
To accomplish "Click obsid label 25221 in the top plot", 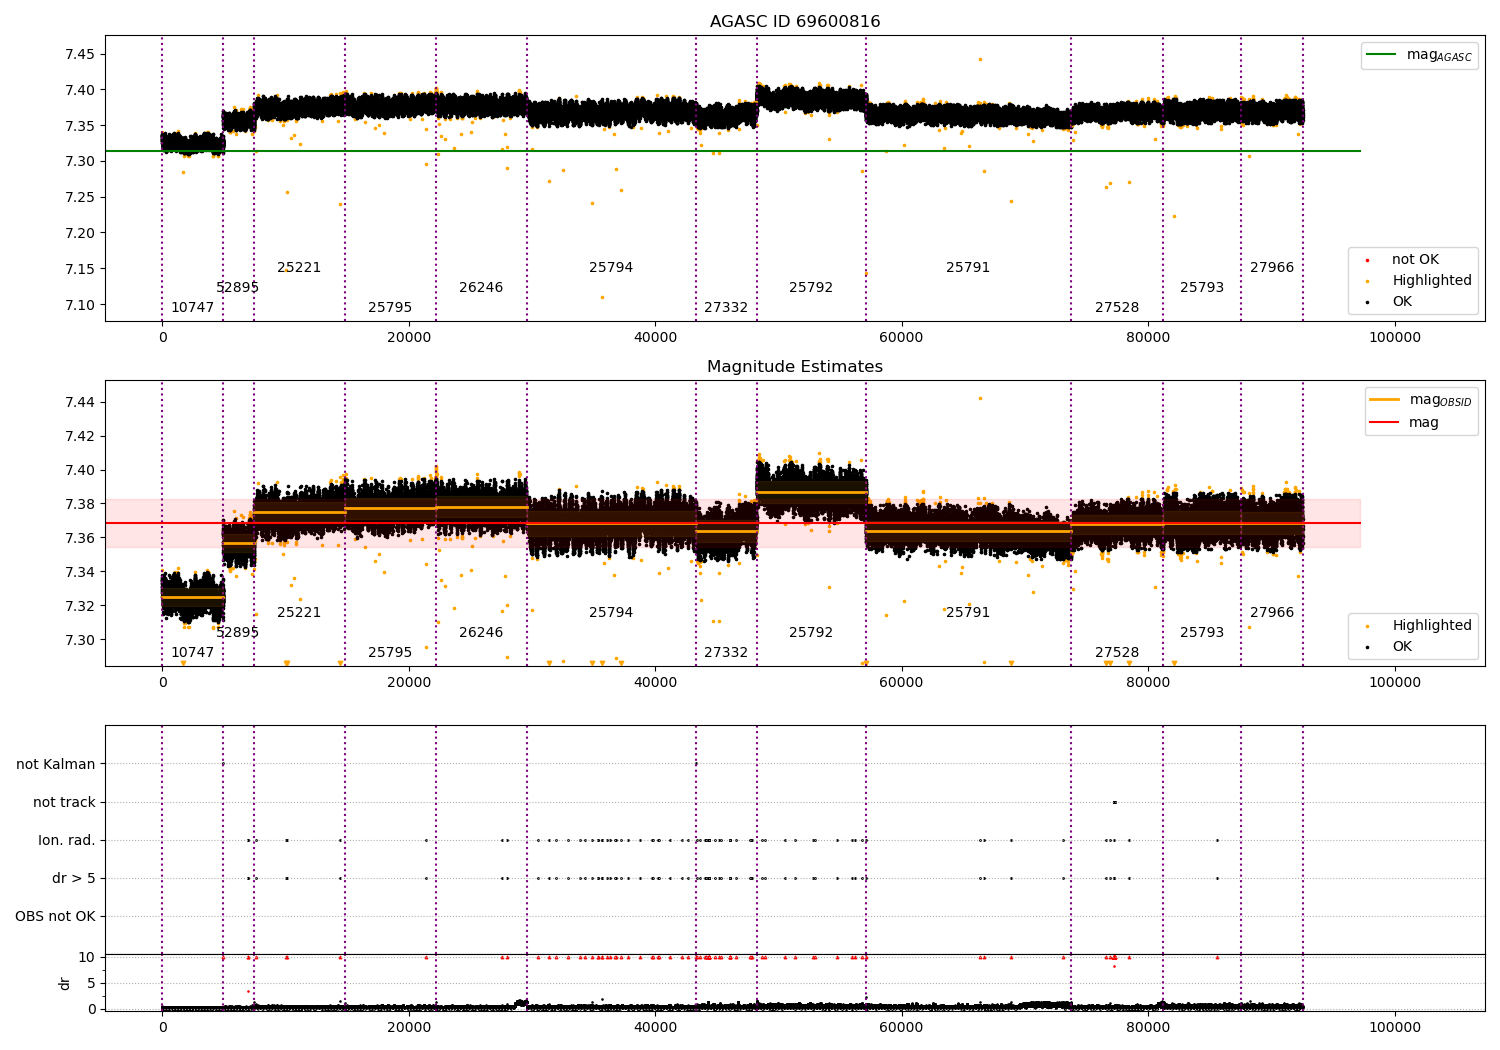I will pyautogui.click(x=299, y=268).
